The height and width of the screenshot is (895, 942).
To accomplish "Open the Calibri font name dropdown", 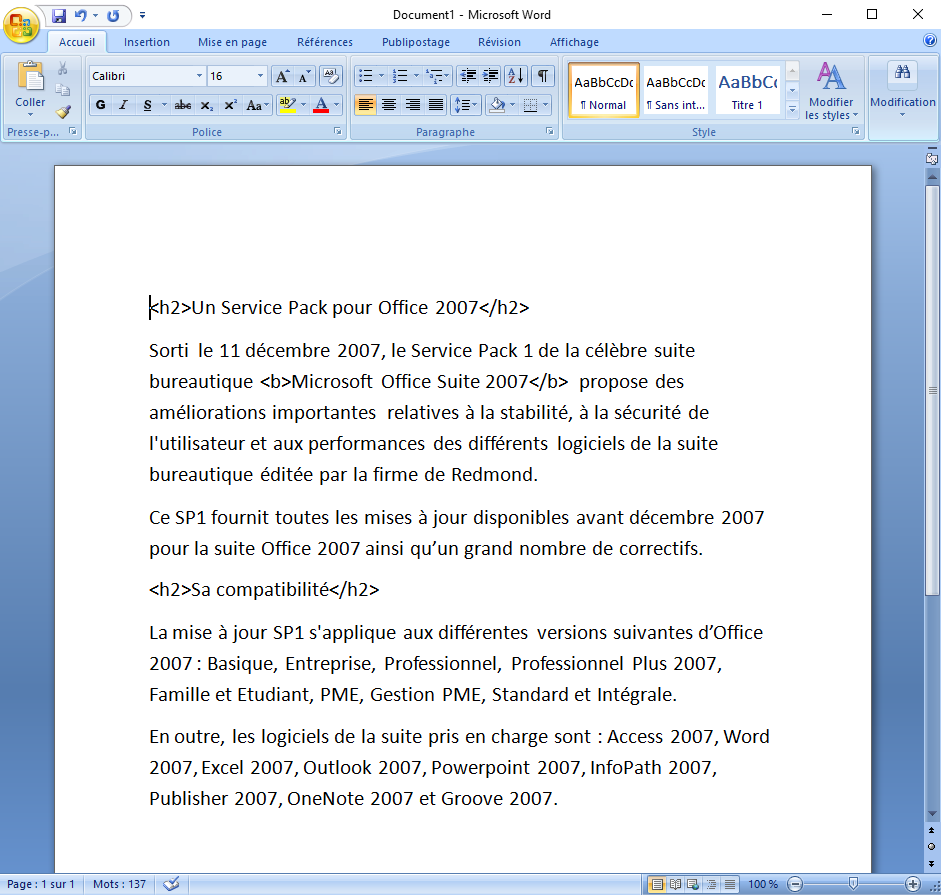I will 199,76.
